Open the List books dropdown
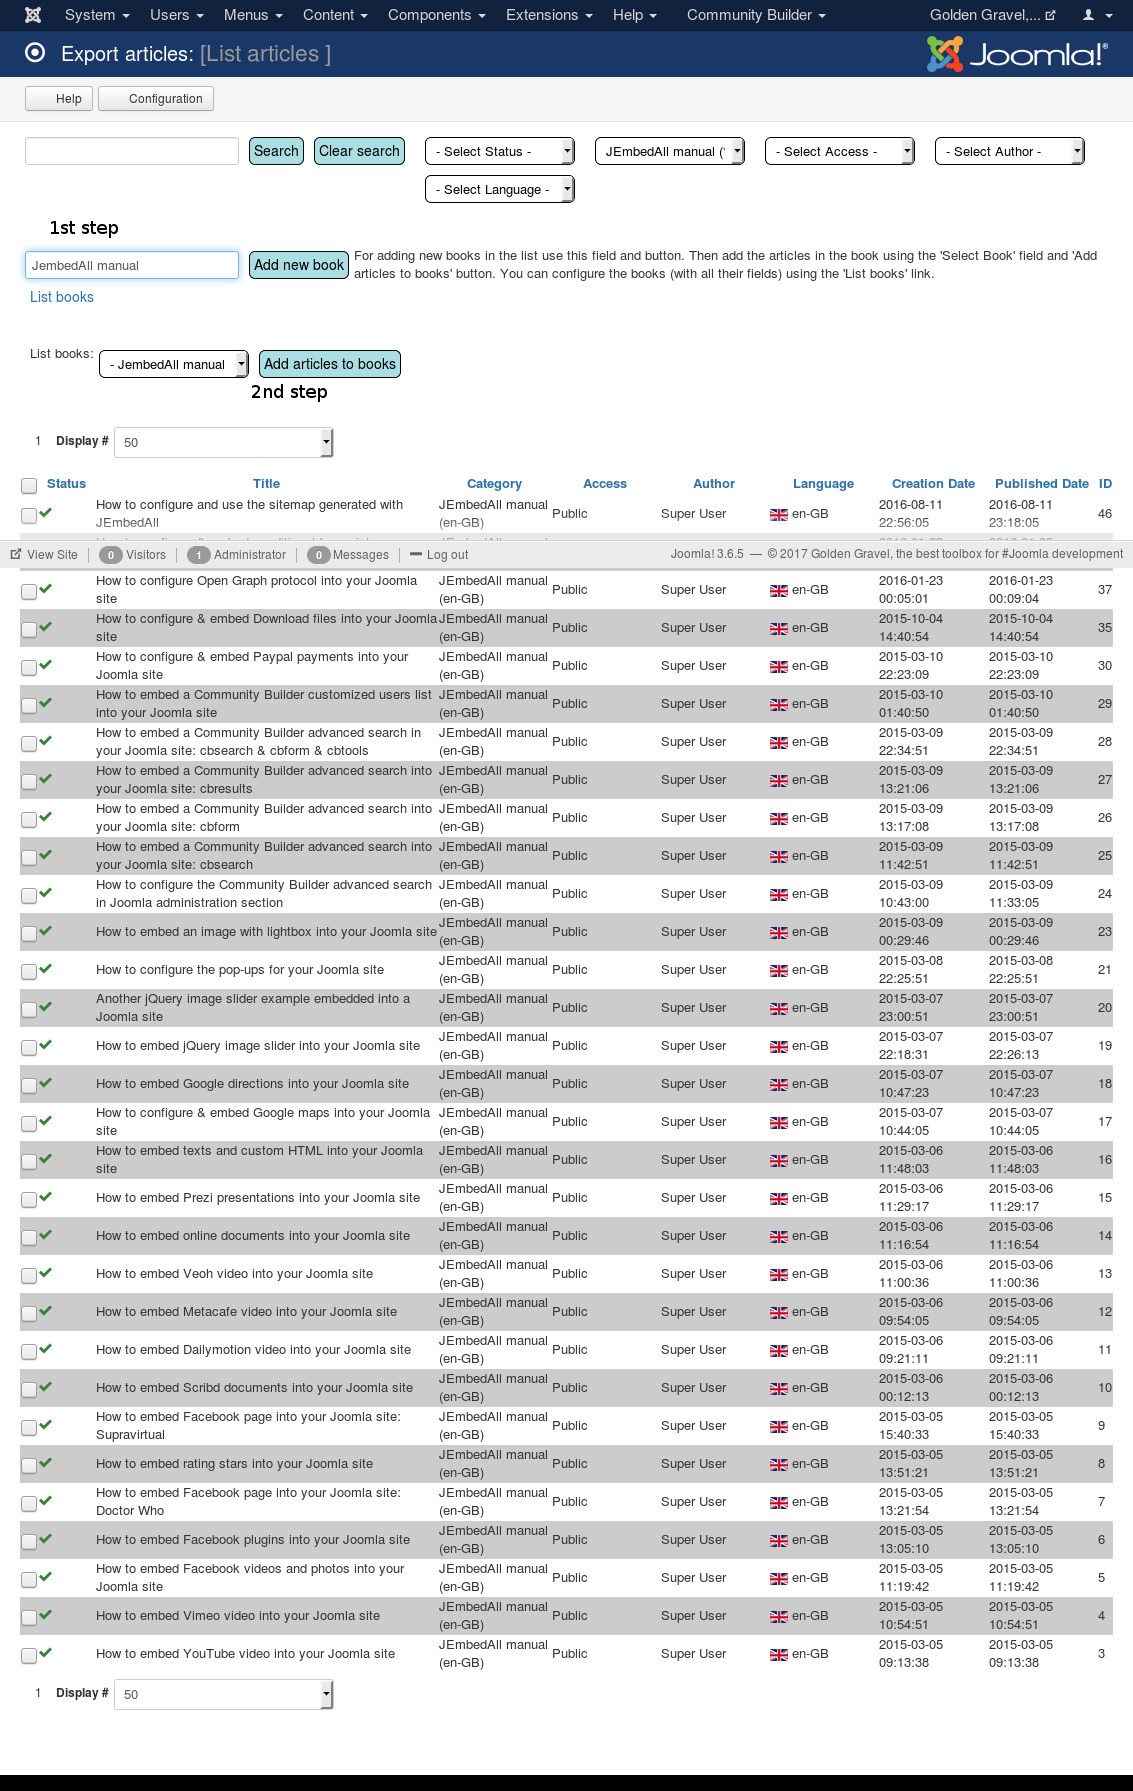 point(174,364)
